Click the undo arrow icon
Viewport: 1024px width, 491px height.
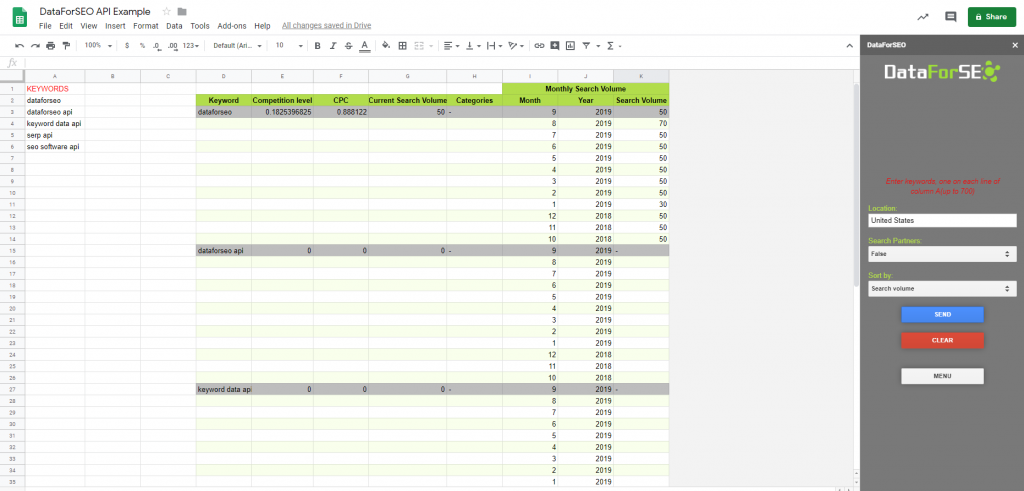point(20,46)
